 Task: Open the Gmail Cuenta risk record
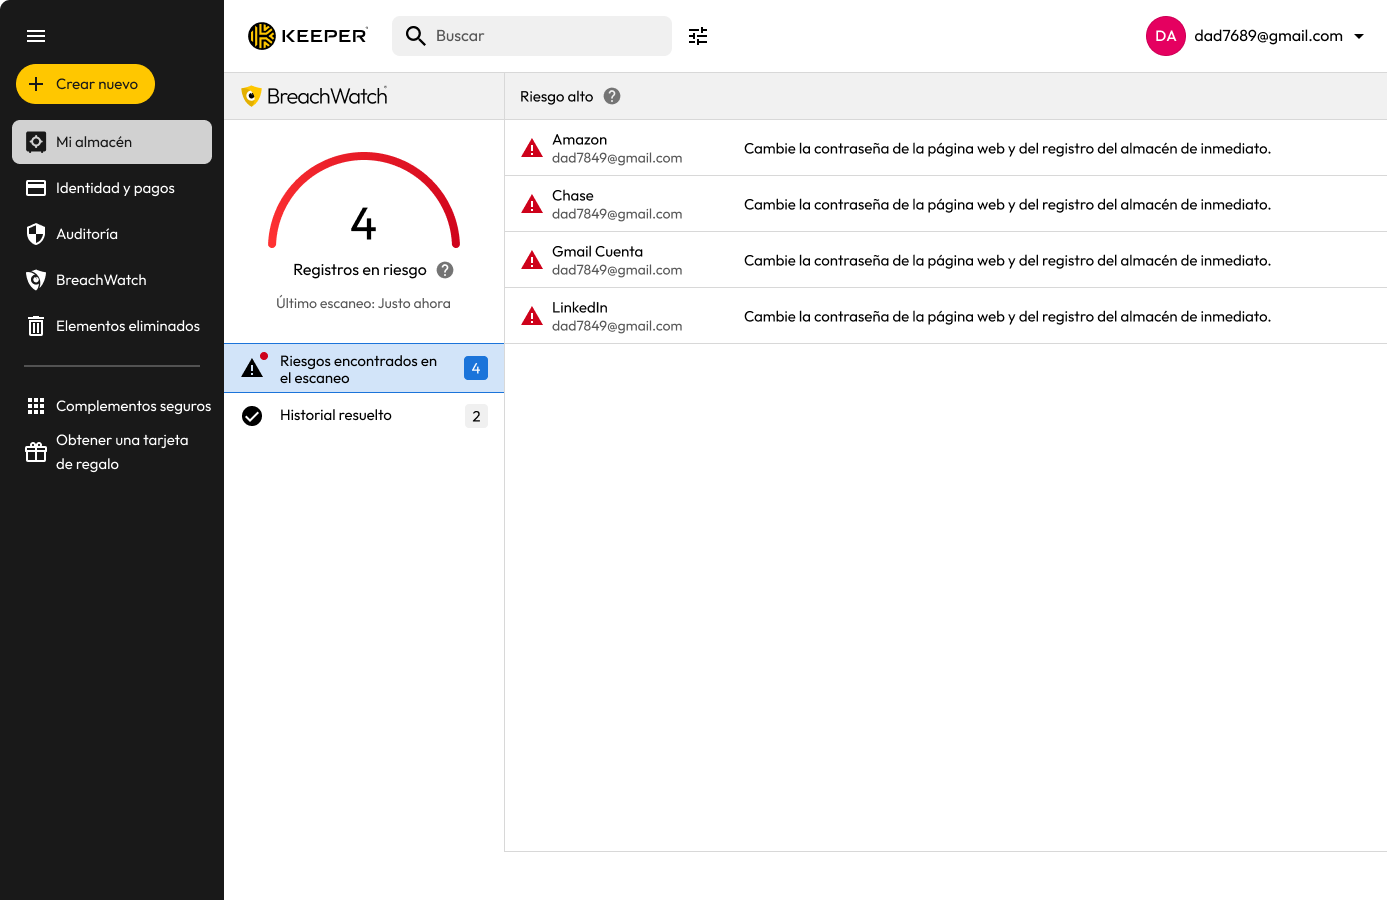tap(946, 260)
